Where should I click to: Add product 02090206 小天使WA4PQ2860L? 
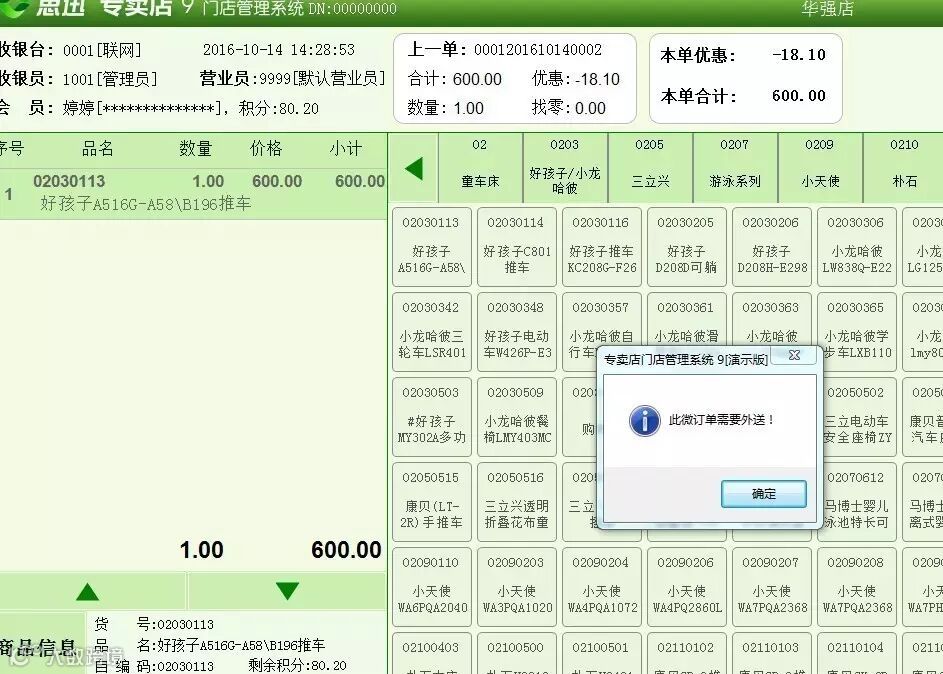tap(686, 587)
